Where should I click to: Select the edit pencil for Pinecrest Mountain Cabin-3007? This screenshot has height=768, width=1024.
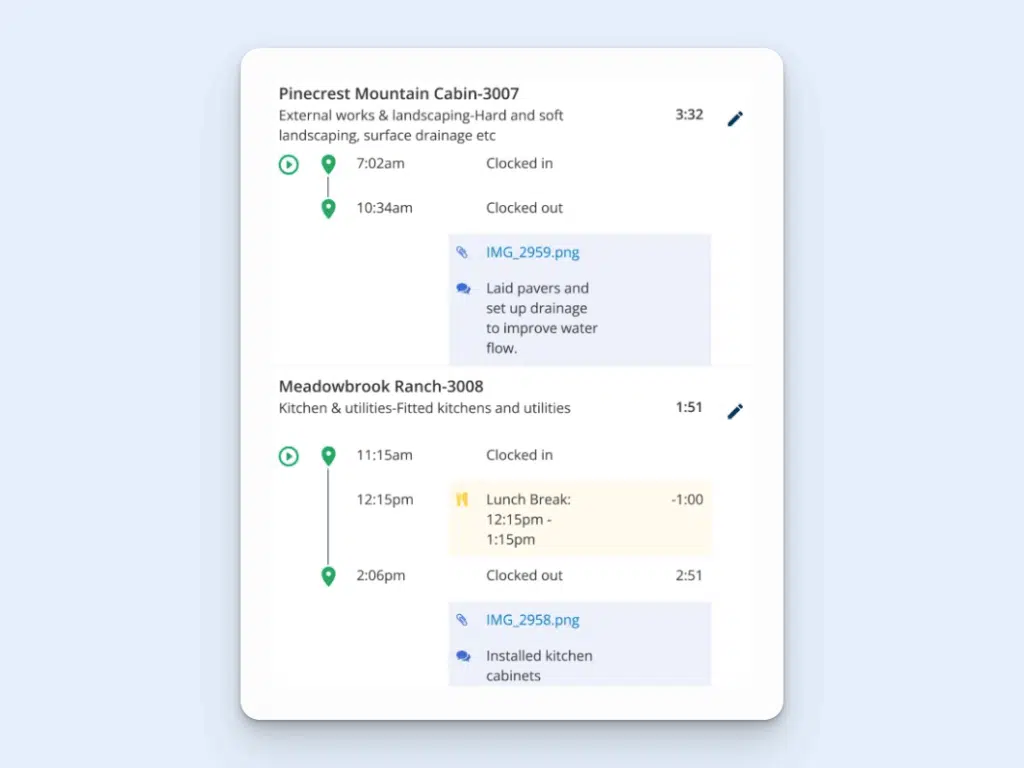tap(735, 117)
